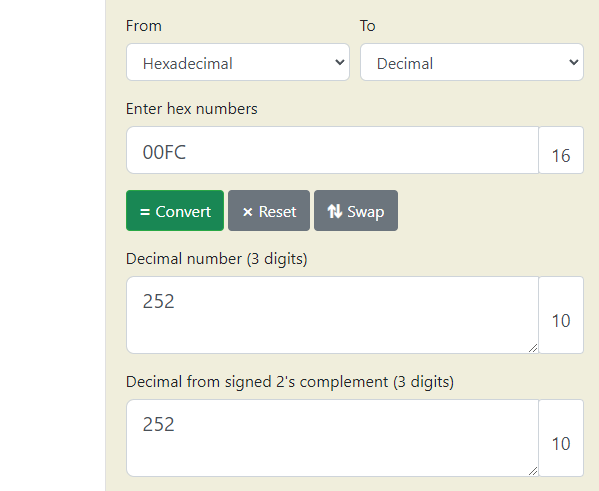Click the base 10 label beside Decimal number
The width and height of the screenshot is (599, 491).
point(561,321)
